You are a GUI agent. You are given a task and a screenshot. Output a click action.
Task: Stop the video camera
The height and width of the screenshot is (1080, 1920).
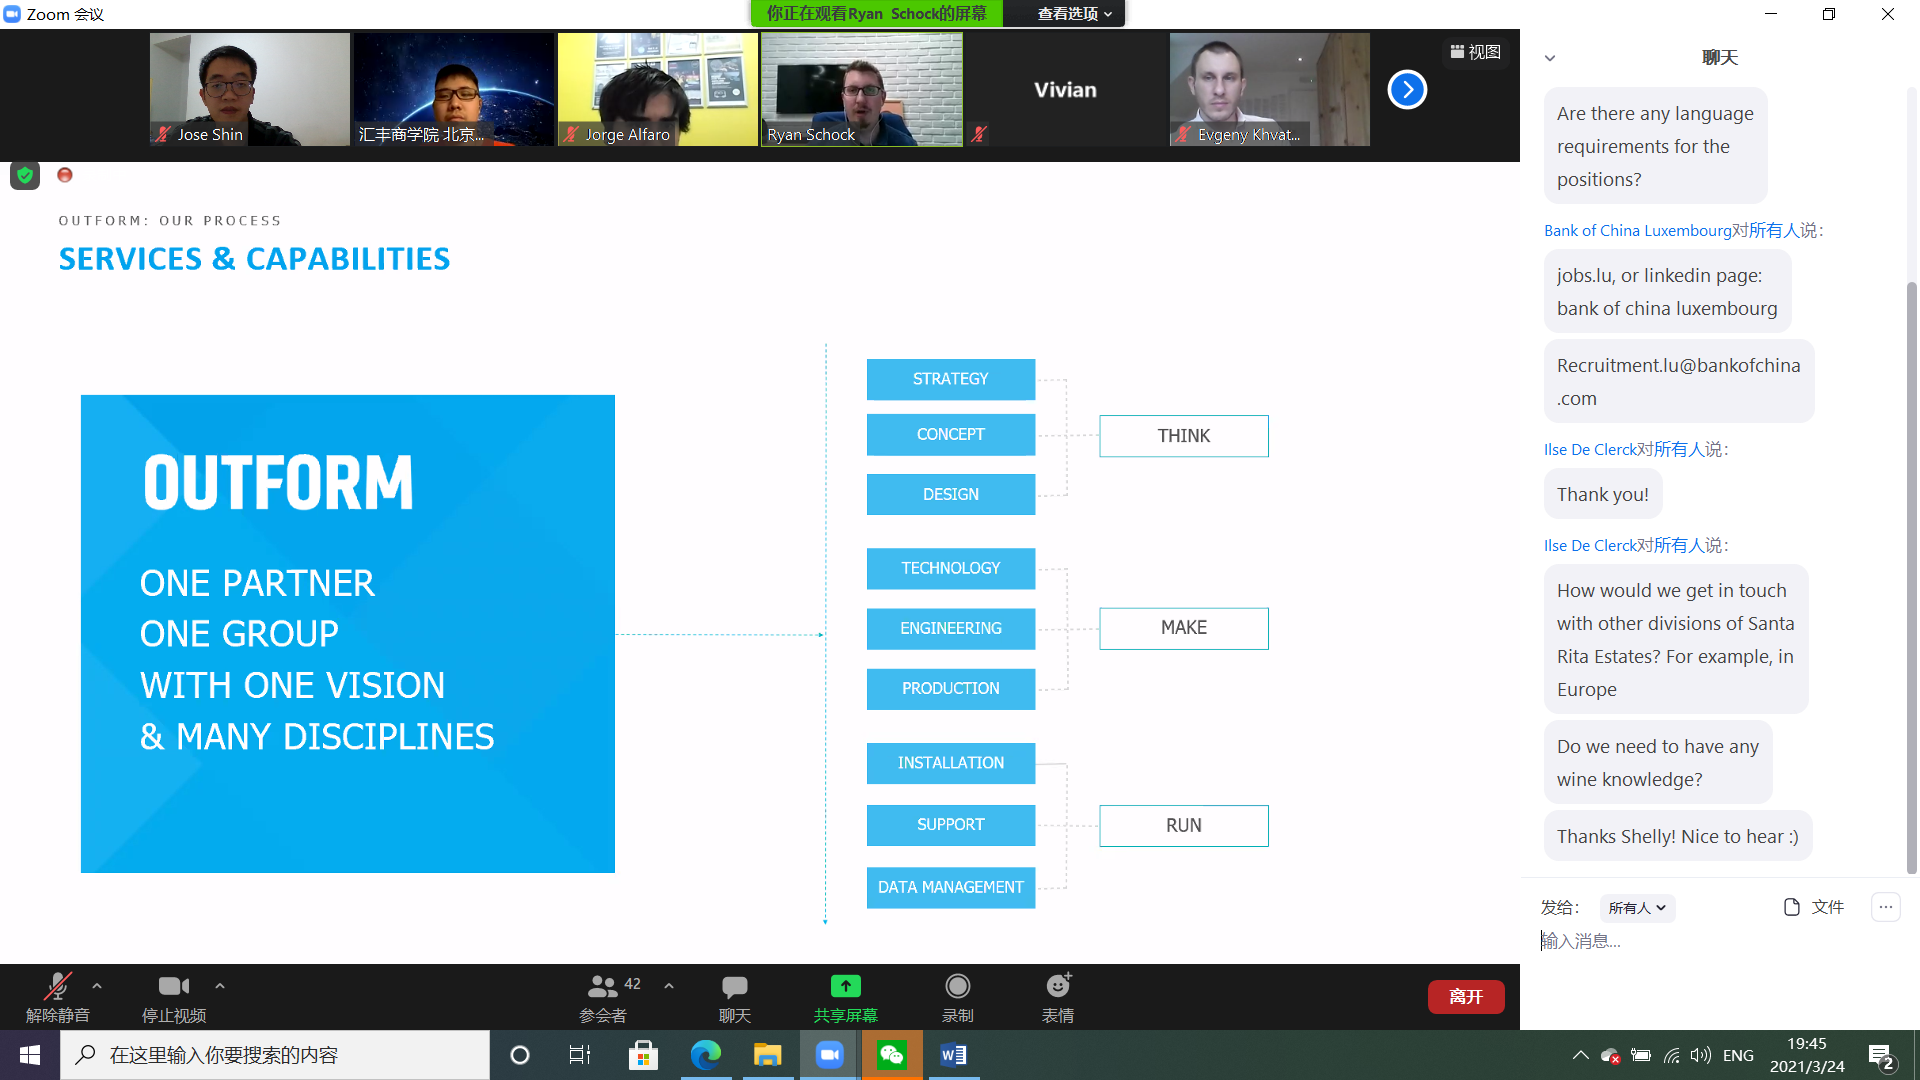coord(173,987)
